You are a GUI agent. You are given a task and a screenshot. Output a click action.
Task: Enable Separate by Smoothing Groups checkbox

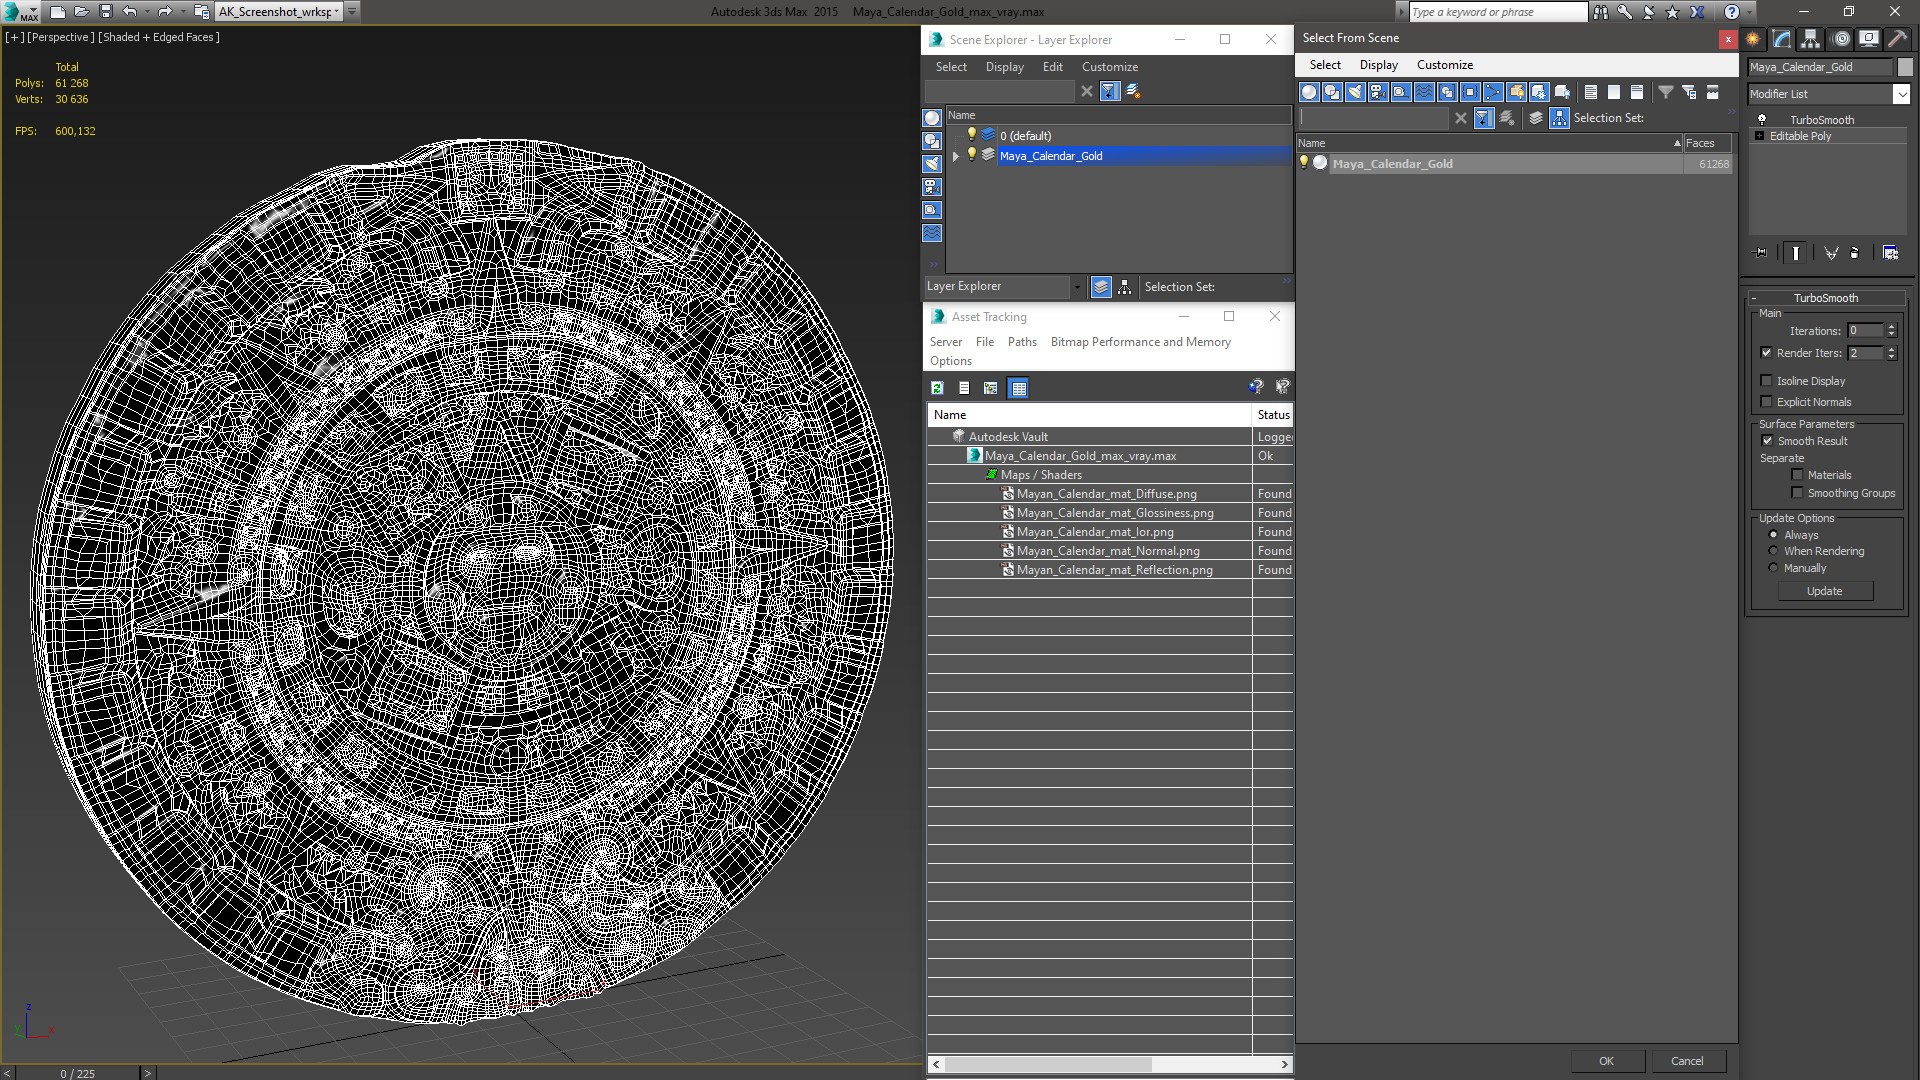(1797, 493)
